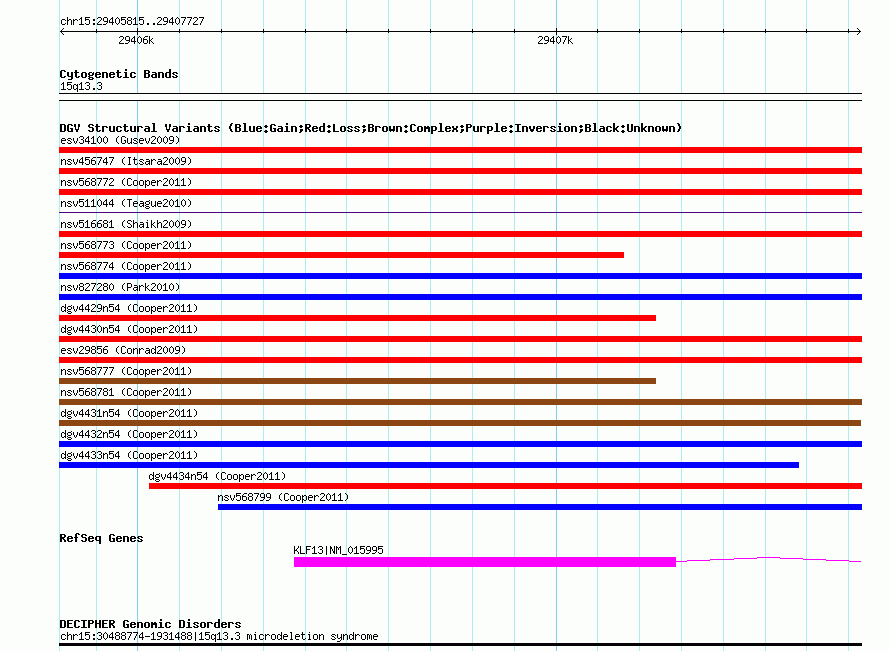Click the nsv568774 (Cooper2011) blue gain bar
This screenshot has height=651, width=890.
pos(460,276)
